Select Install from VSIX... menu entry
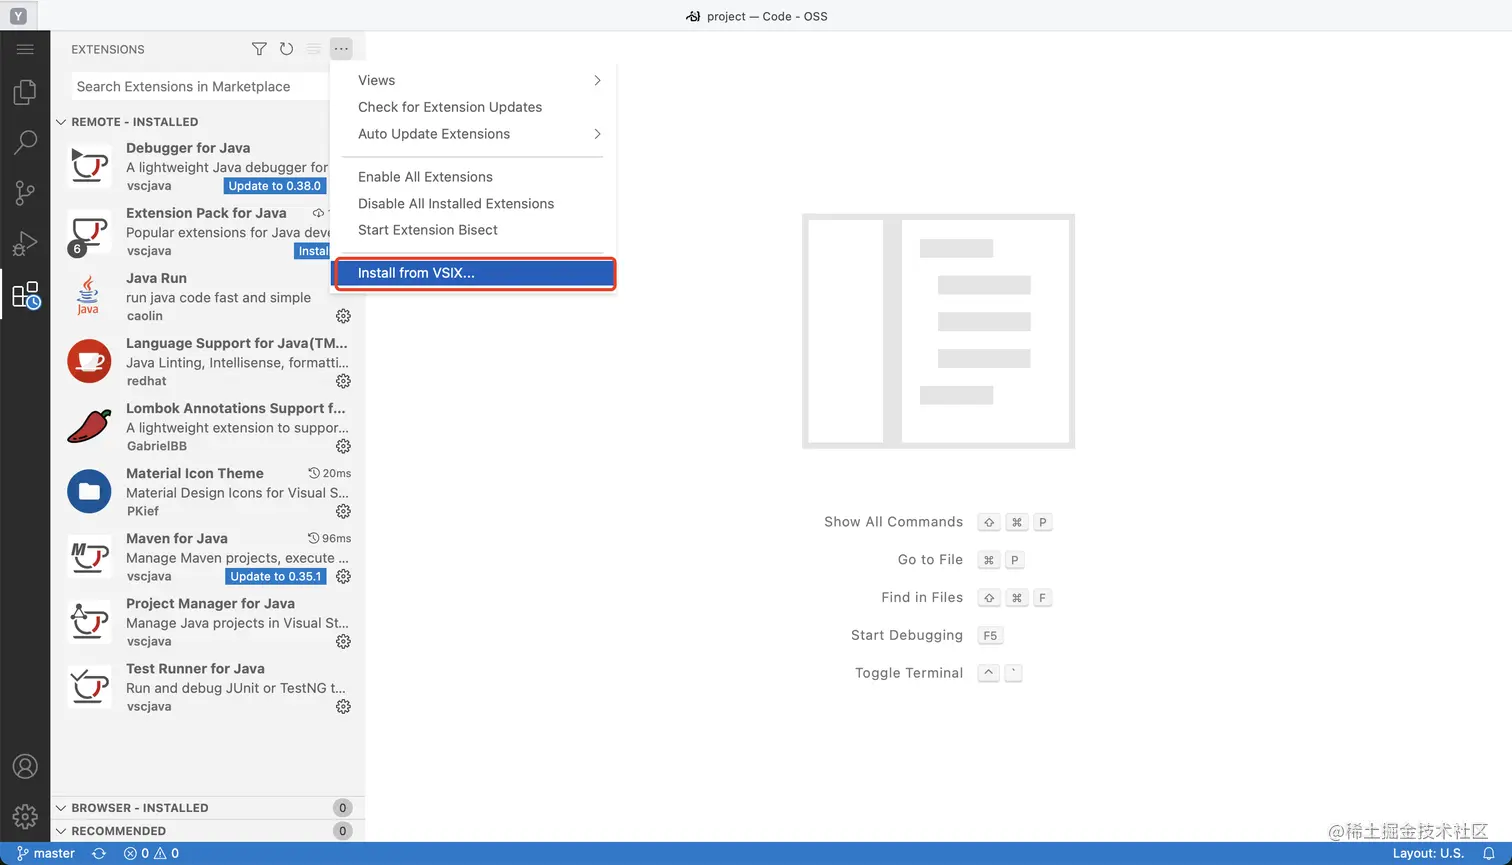 click(x=473, y=273)
